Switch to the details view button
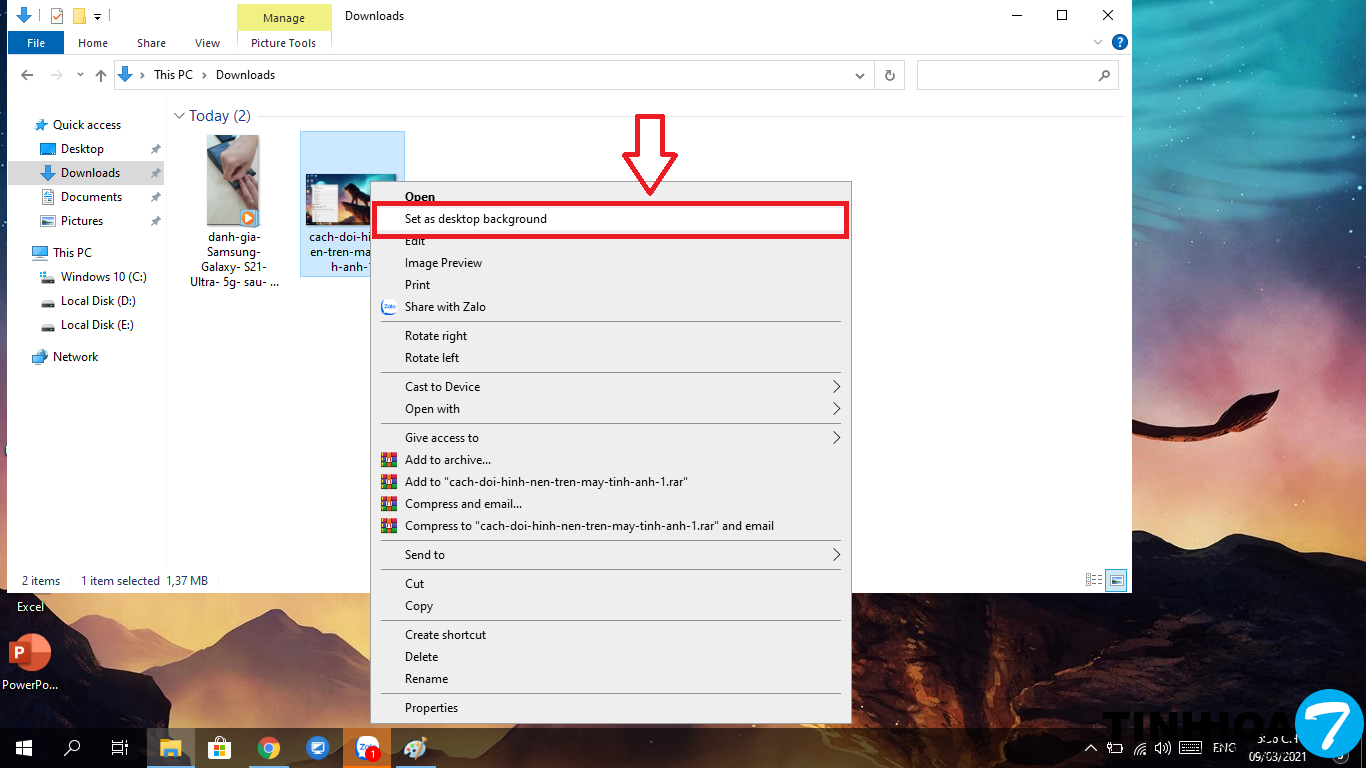Image resolution: width=1366 pixels, height=768 pixels. pyautogui.click(x=1094, y=580)
